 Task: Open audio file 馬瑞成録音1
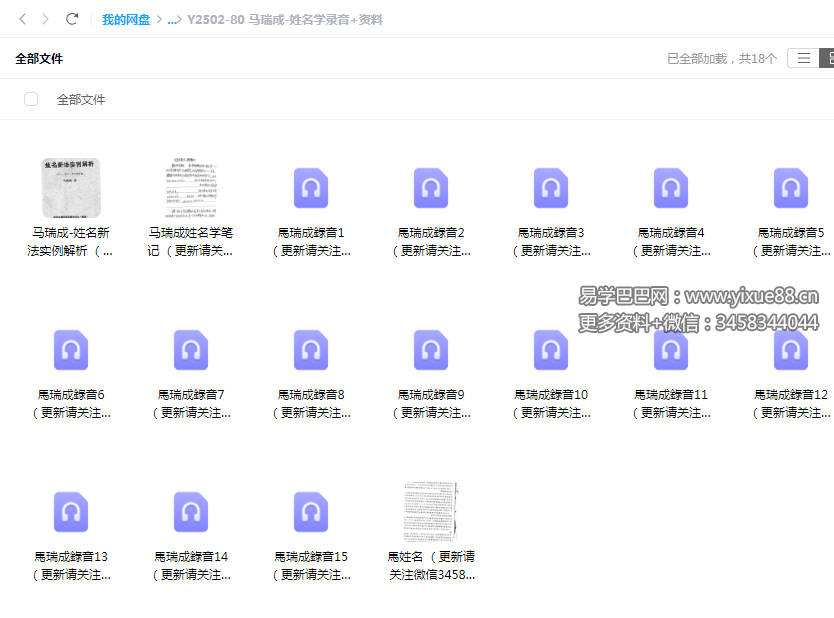click(310, 187)
